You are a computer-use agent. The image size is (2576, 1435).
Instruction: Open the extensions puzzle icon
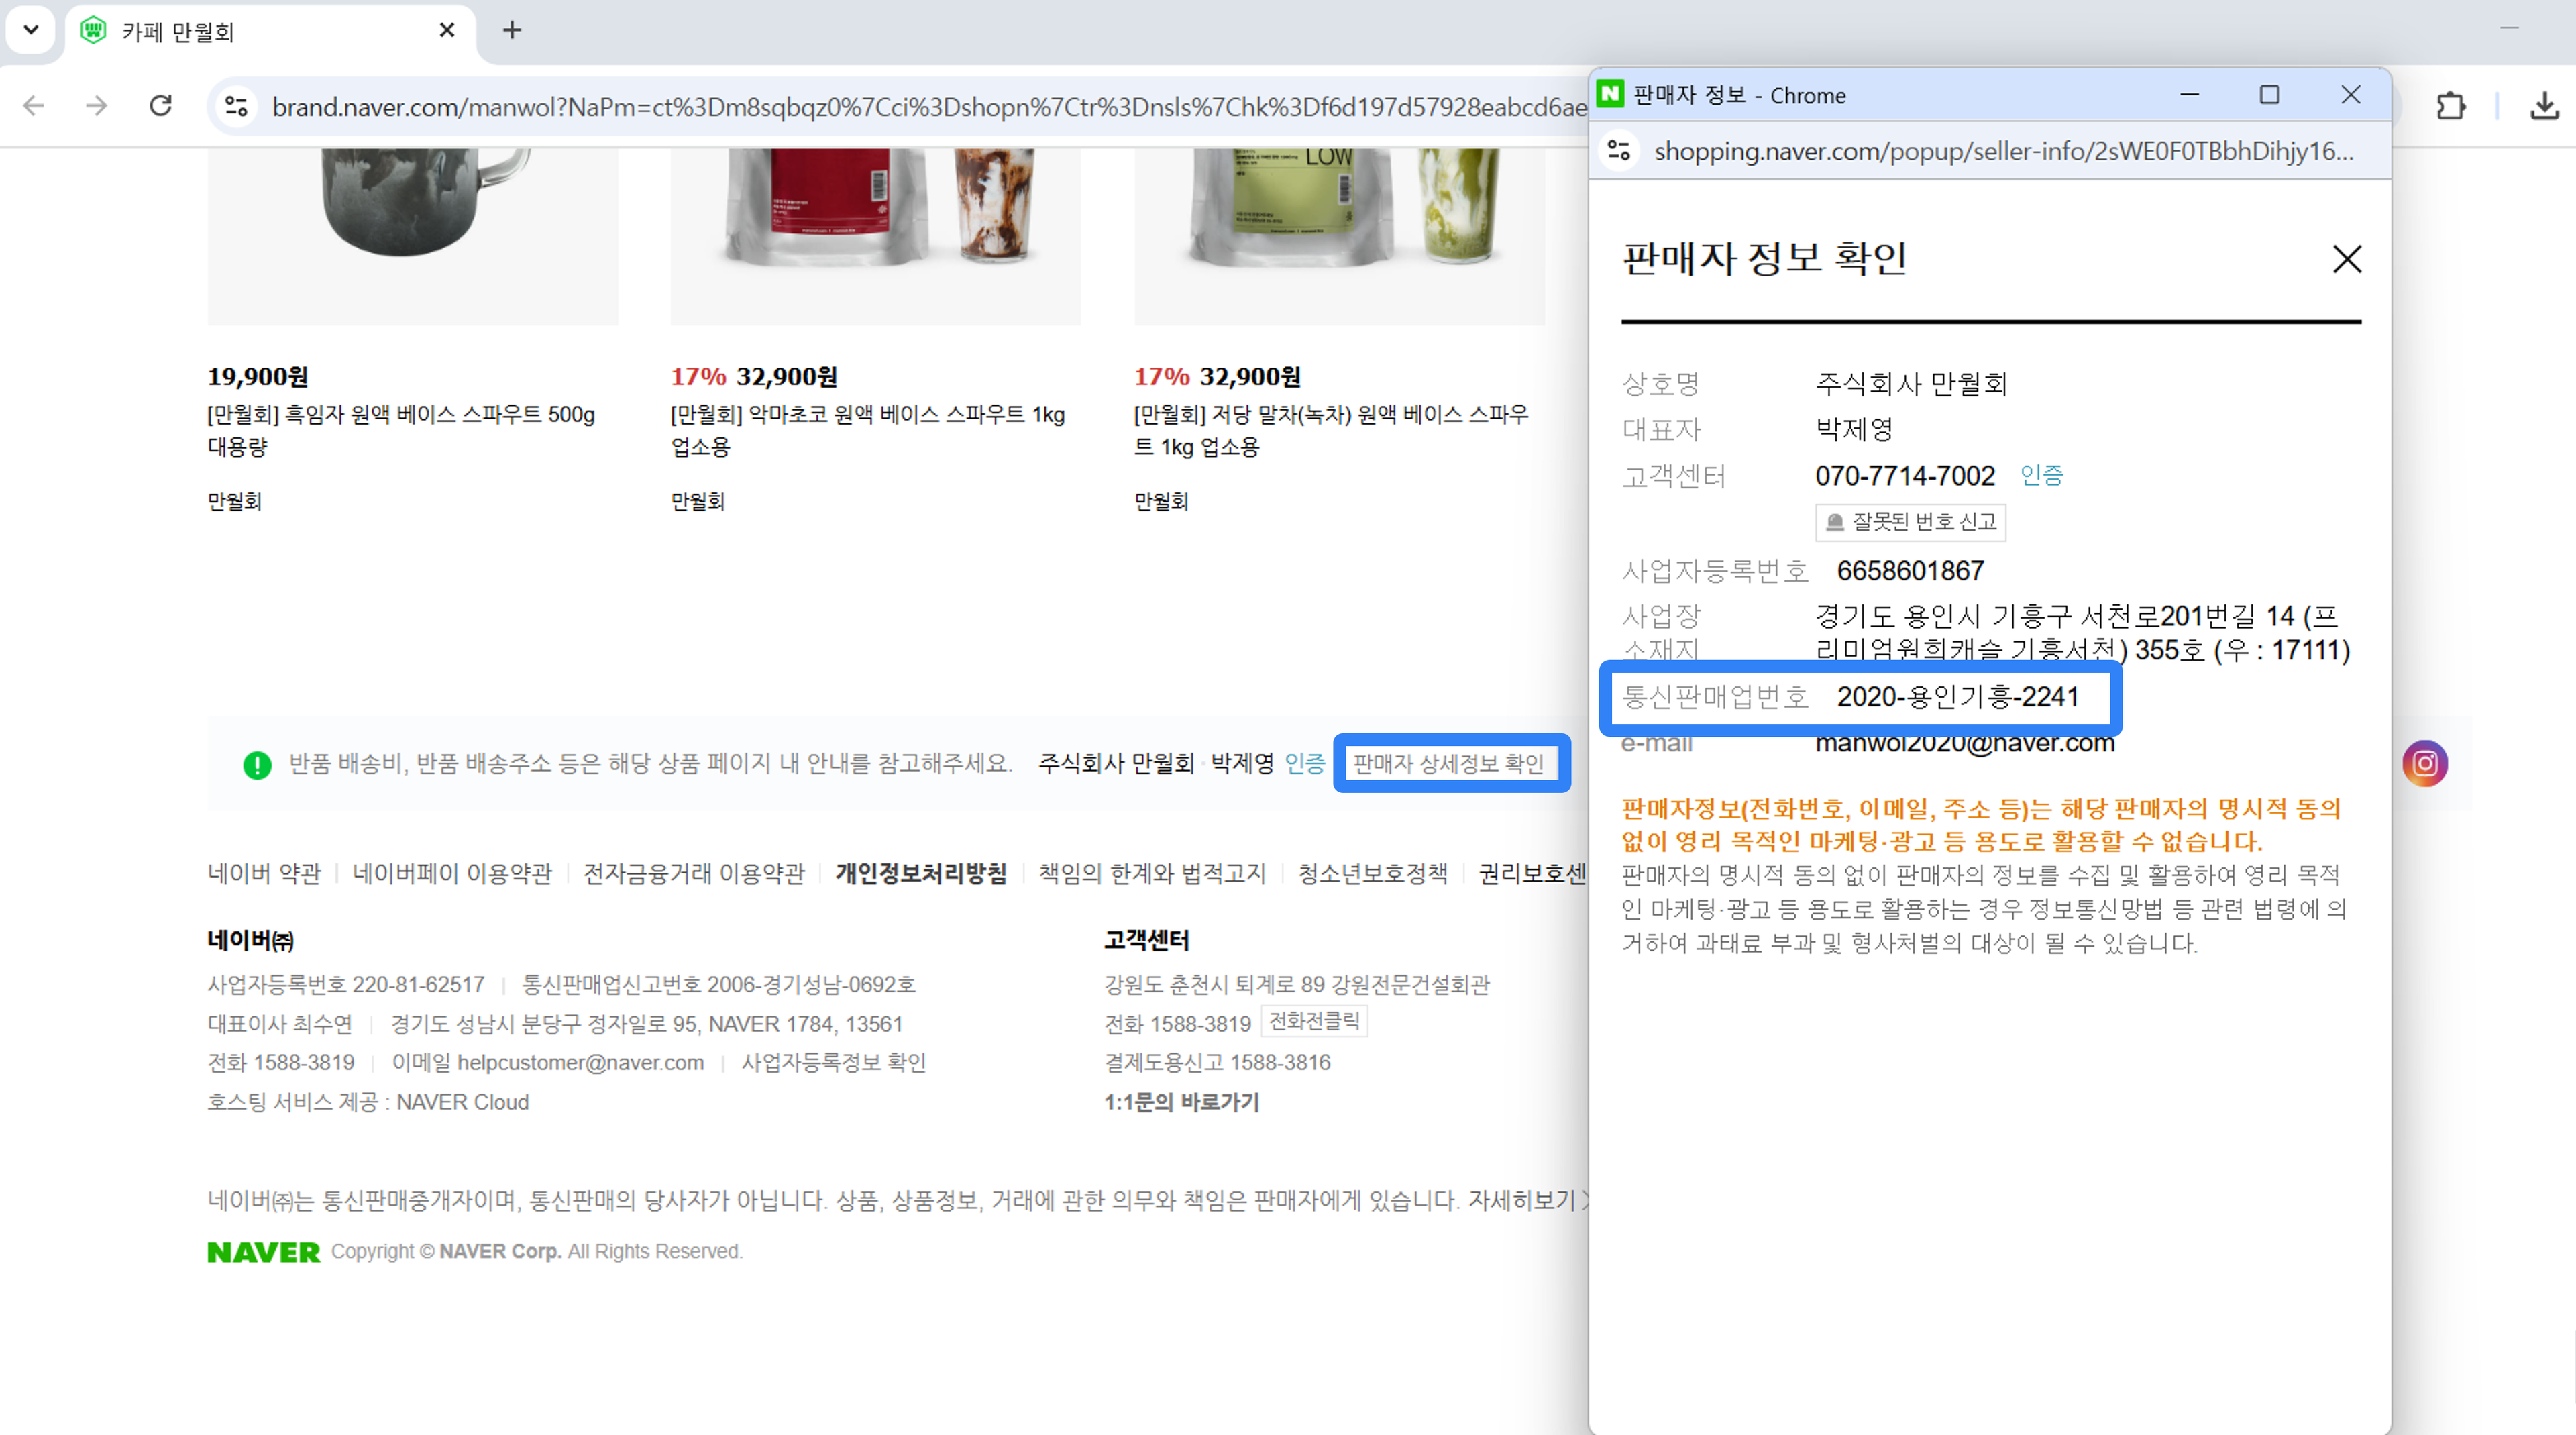click(x=2451, y=106)
